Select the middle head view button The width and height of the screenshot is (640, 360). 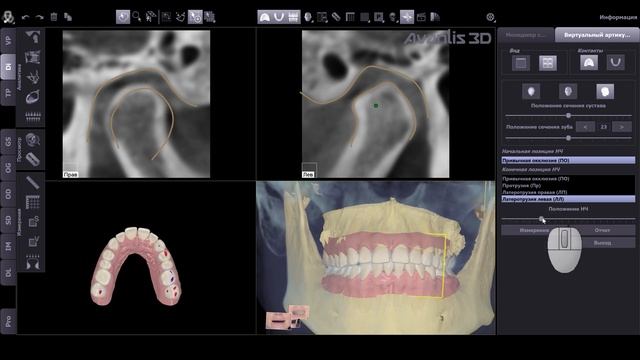click(568, 91)
